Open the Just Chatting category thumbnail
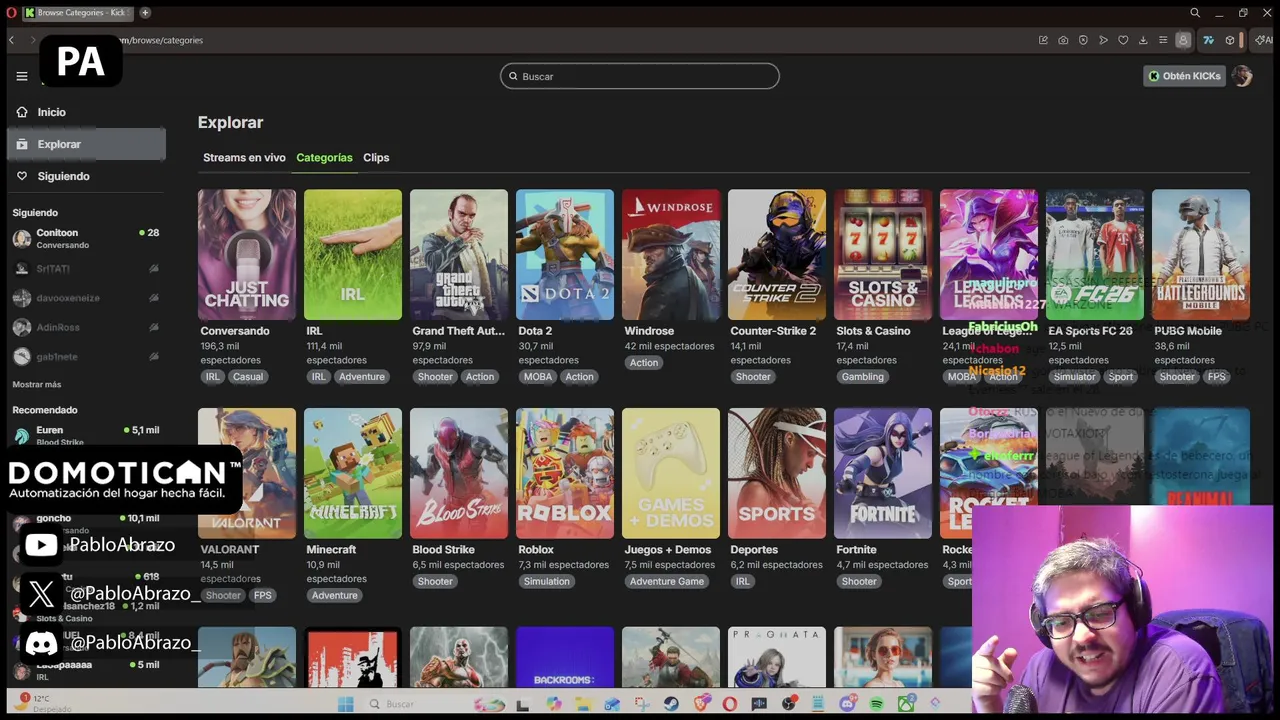This screenshot has height=720, width=1280. [x=247, y=255]
